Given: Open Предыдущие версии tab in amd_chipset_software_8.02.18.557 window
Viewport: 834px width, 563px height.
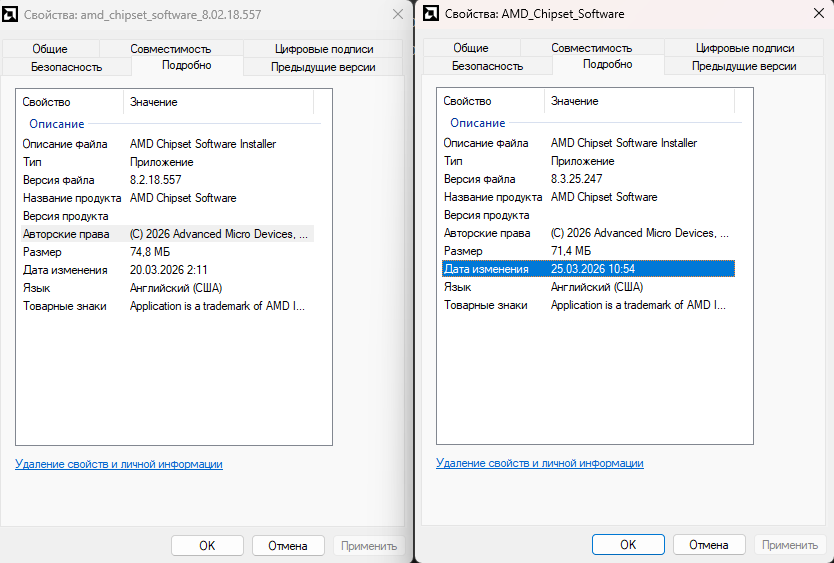Looking at the screenshot, I should [x=323, y=67].
